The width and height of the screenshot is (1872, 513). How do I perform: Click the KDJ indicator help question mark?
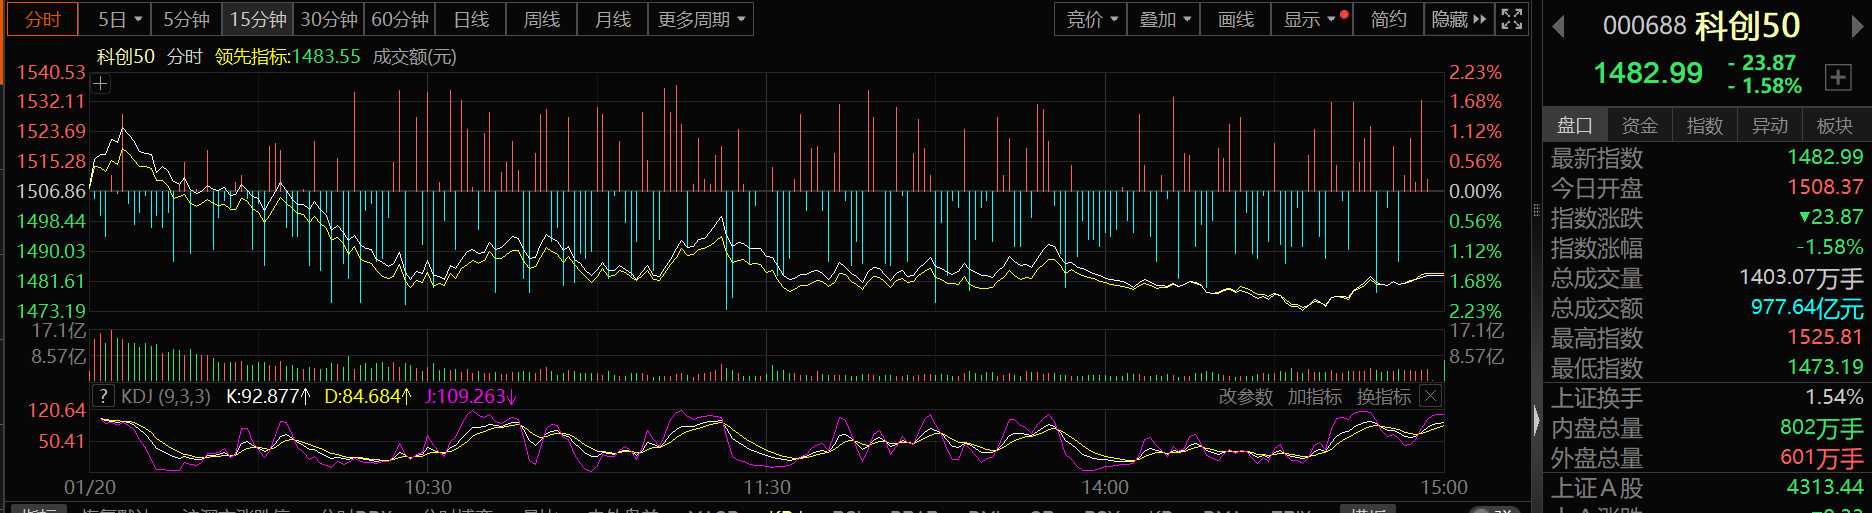(x=103, y=396)
